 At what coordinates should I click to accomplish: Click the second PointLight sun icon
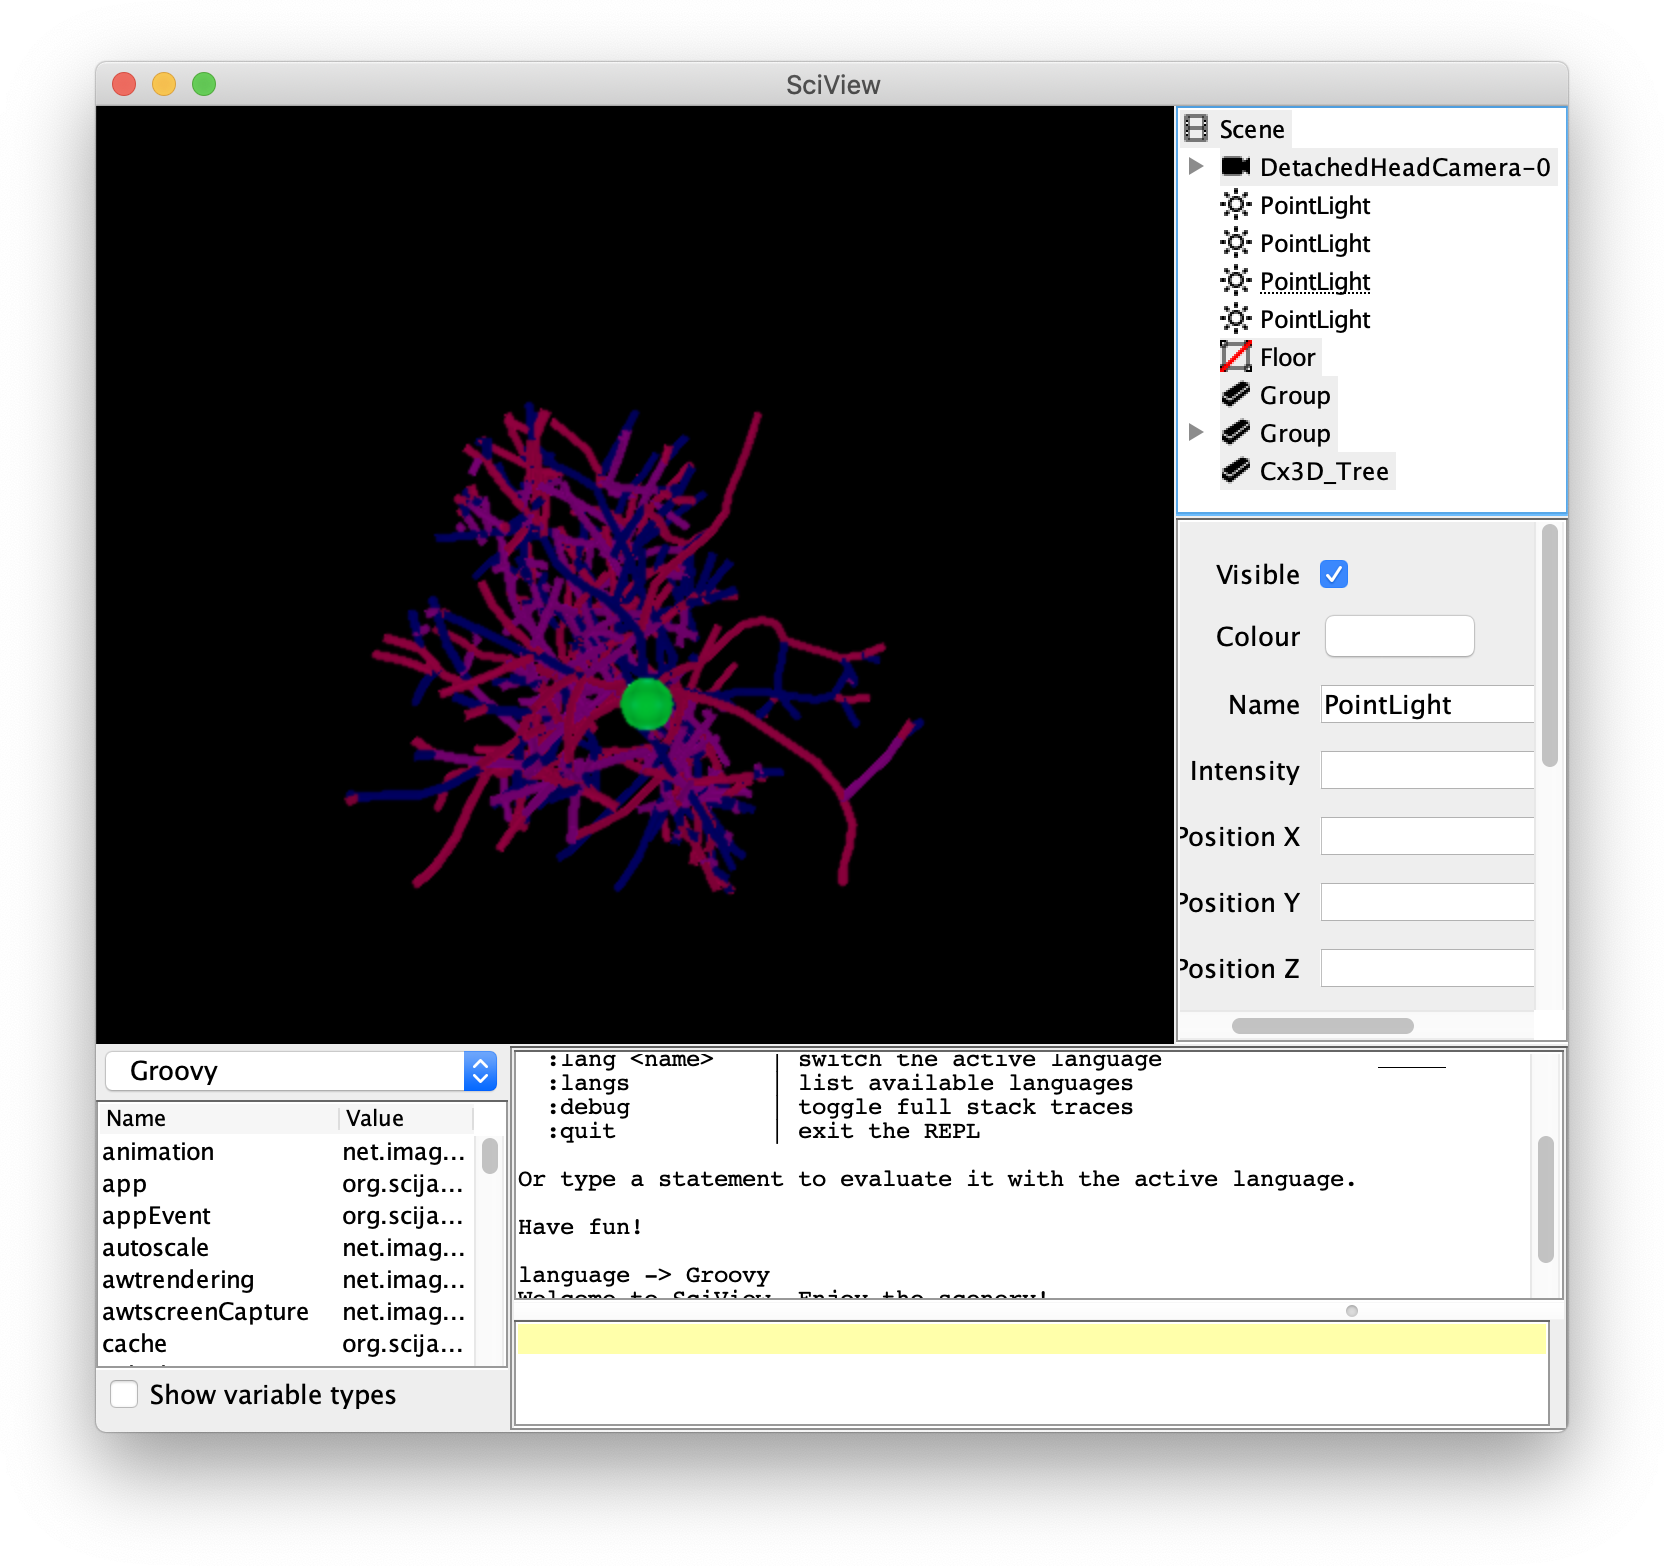(x=1236, y=243)
